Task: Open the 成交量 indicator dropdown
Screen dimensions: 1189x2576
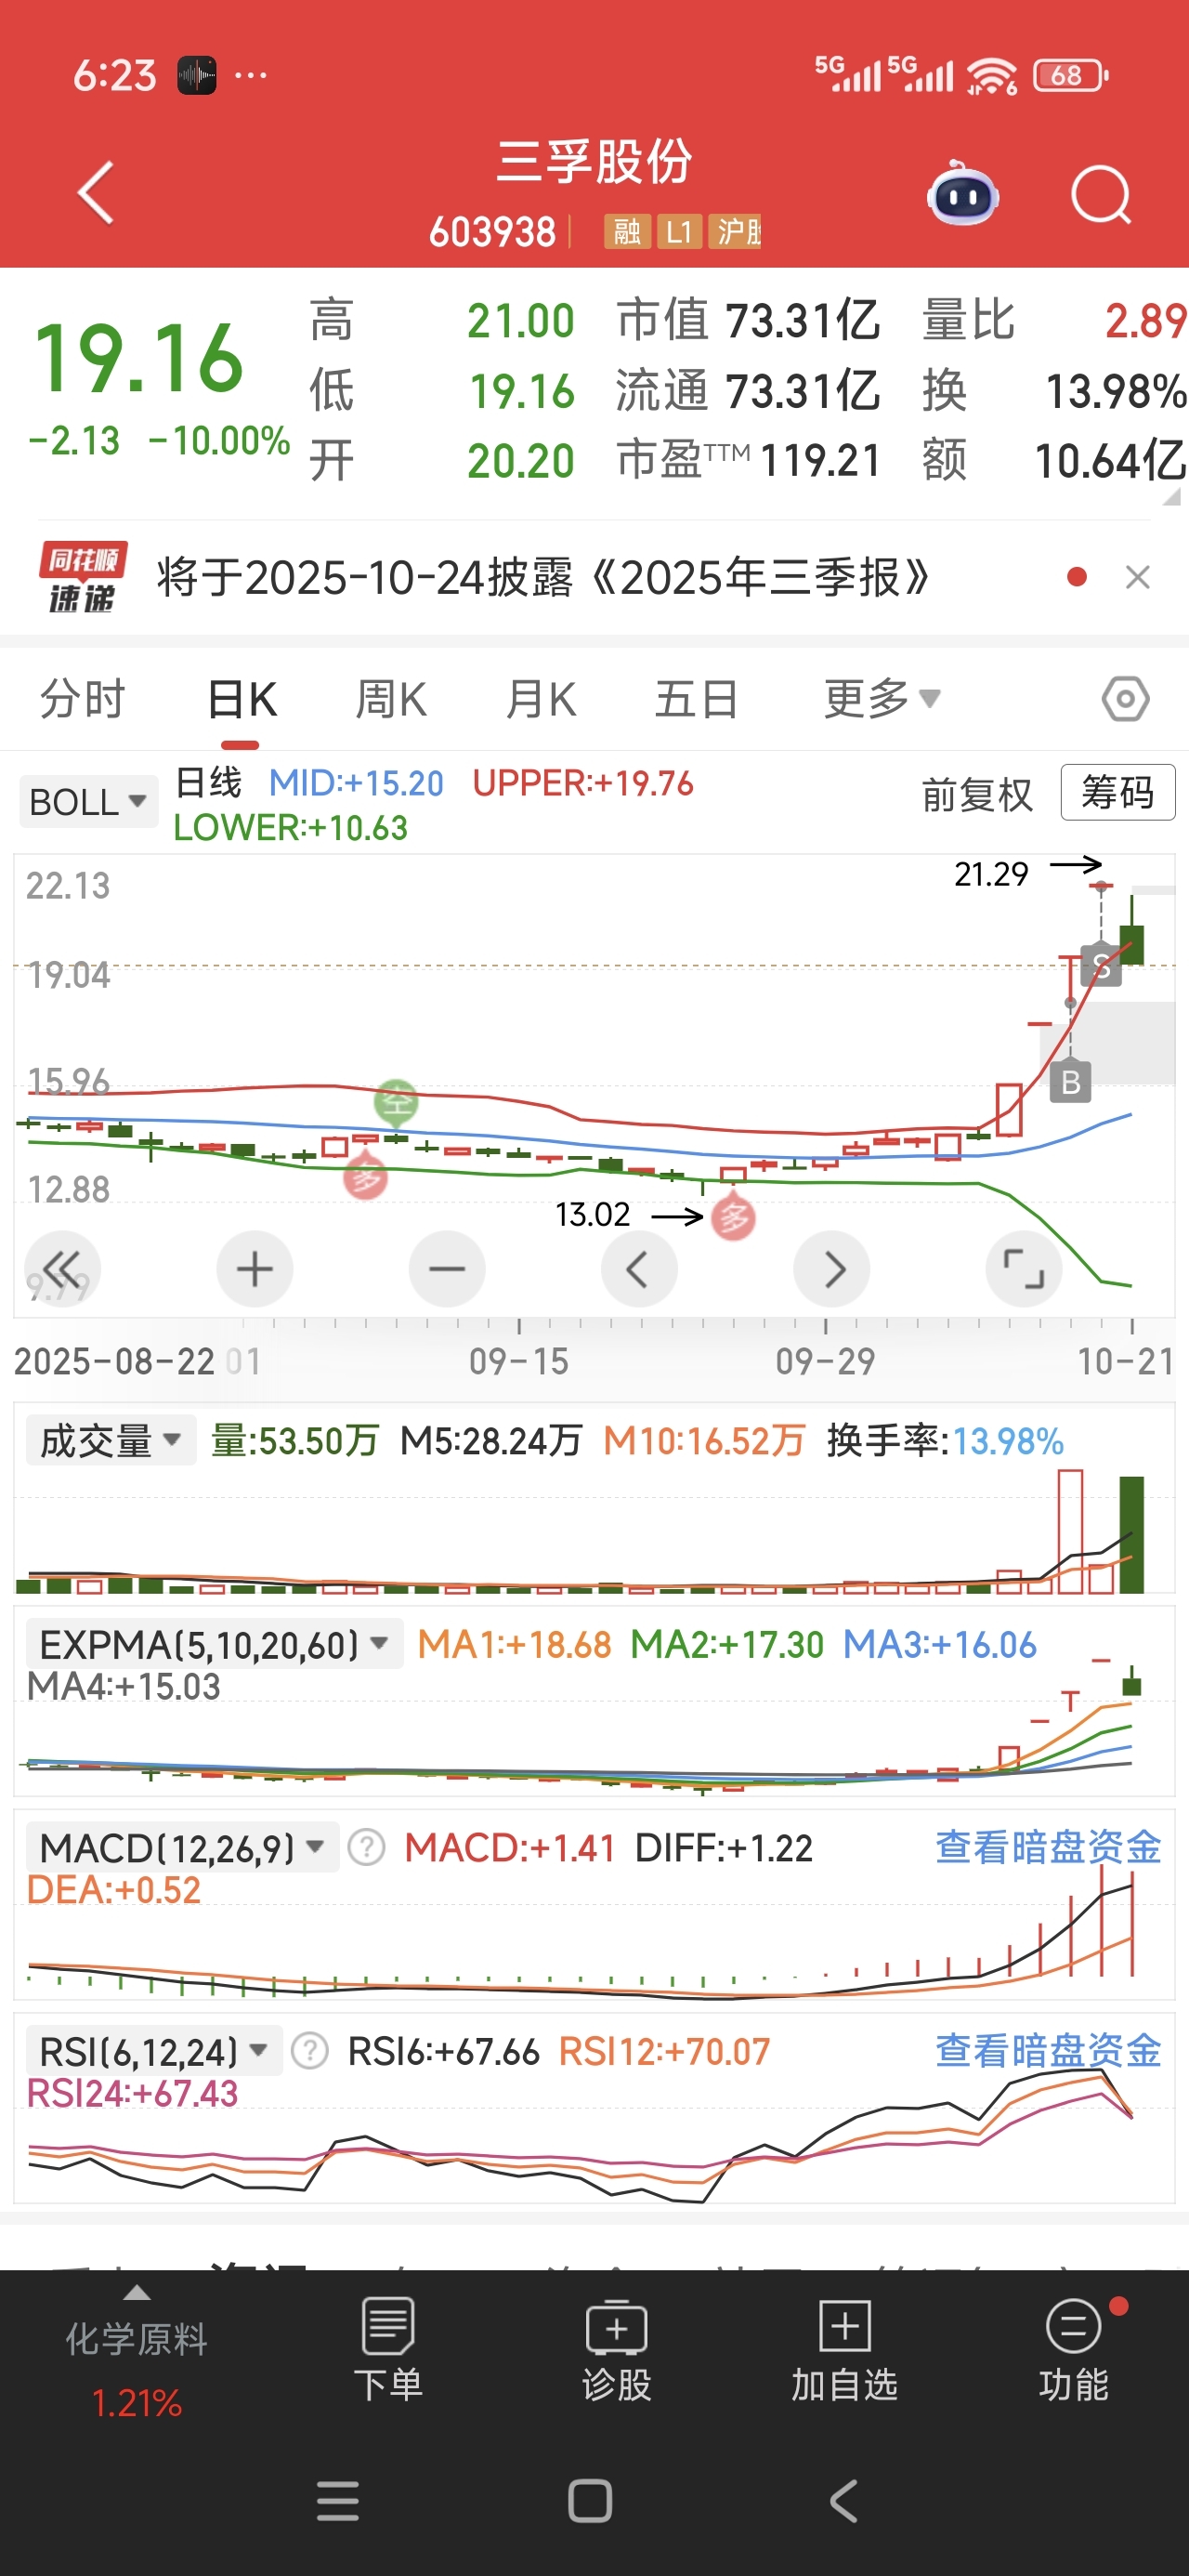Action: [110, 1441]
